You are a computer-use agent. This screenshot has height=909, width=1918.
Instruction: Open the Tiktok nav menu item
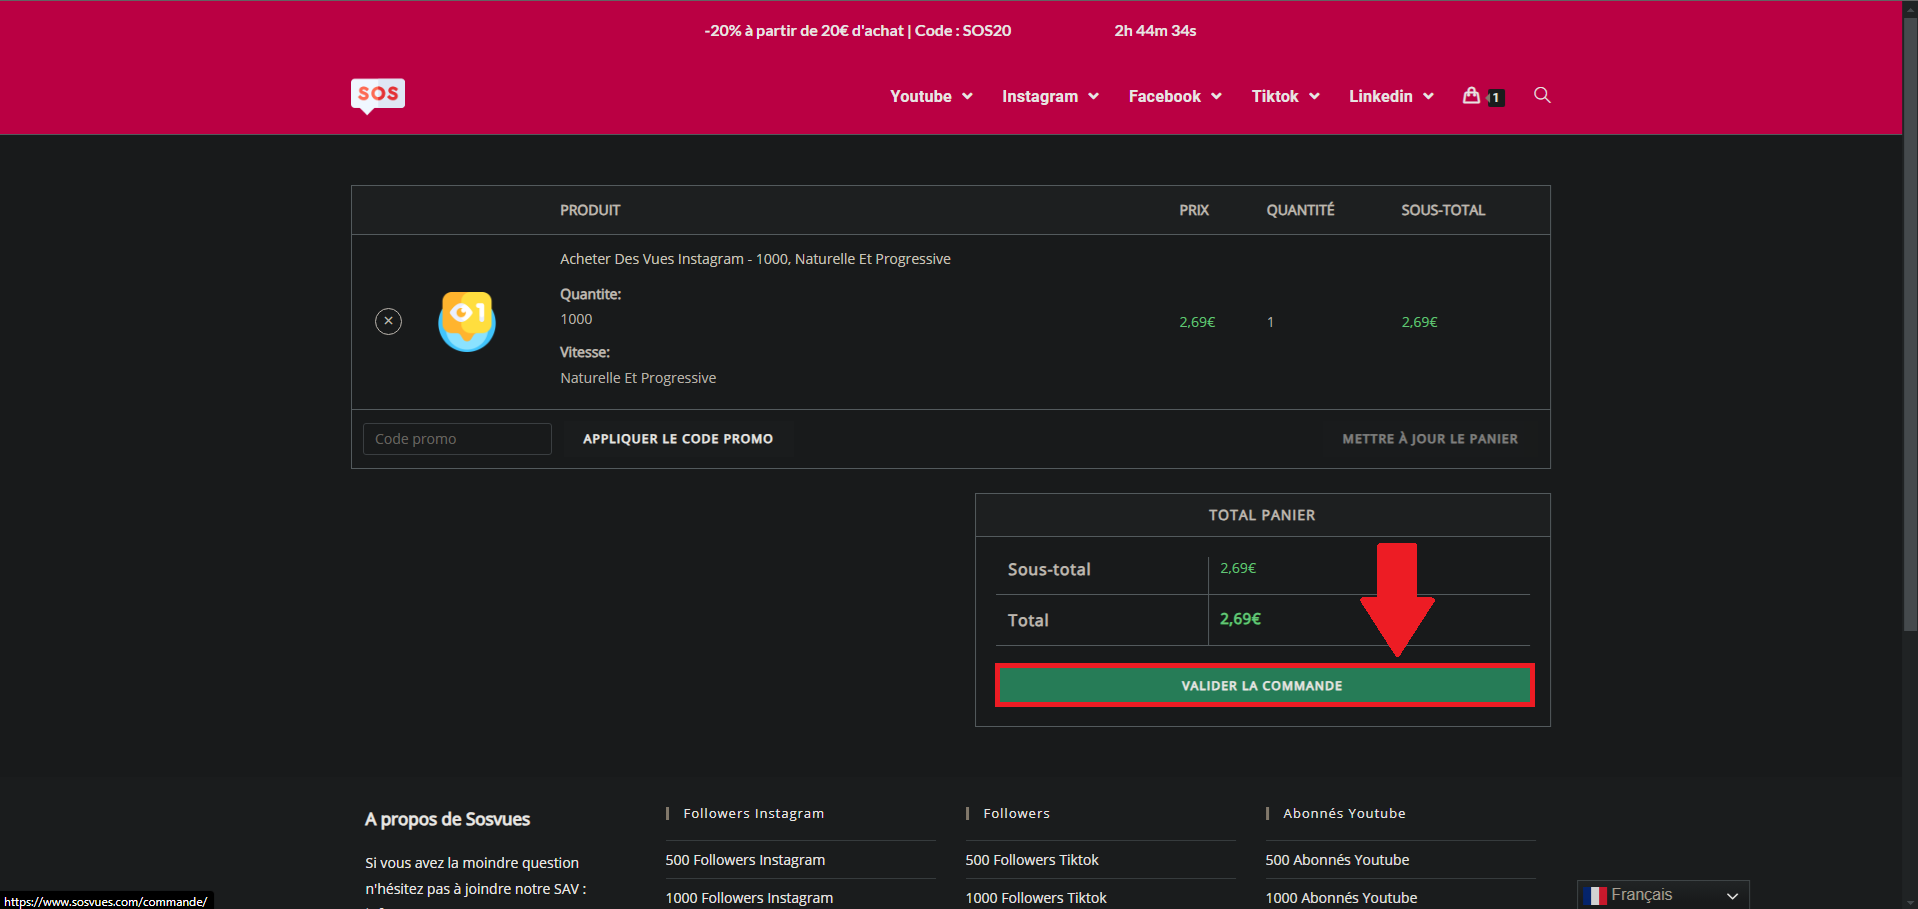1275,96
